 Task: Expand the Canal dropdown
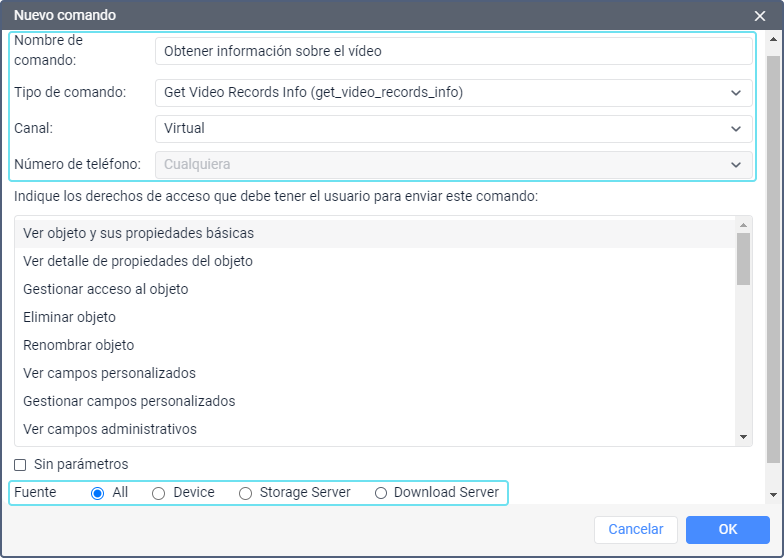click(453, 128)
